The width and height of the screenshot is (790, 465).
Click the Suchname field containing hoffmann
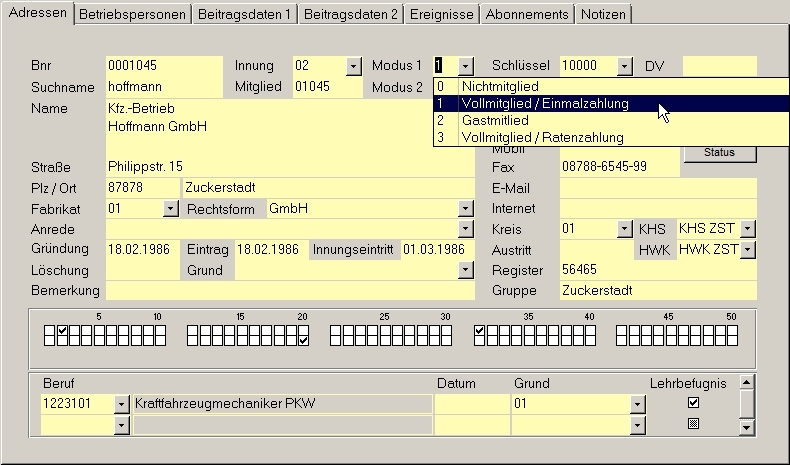pos(163,87)
